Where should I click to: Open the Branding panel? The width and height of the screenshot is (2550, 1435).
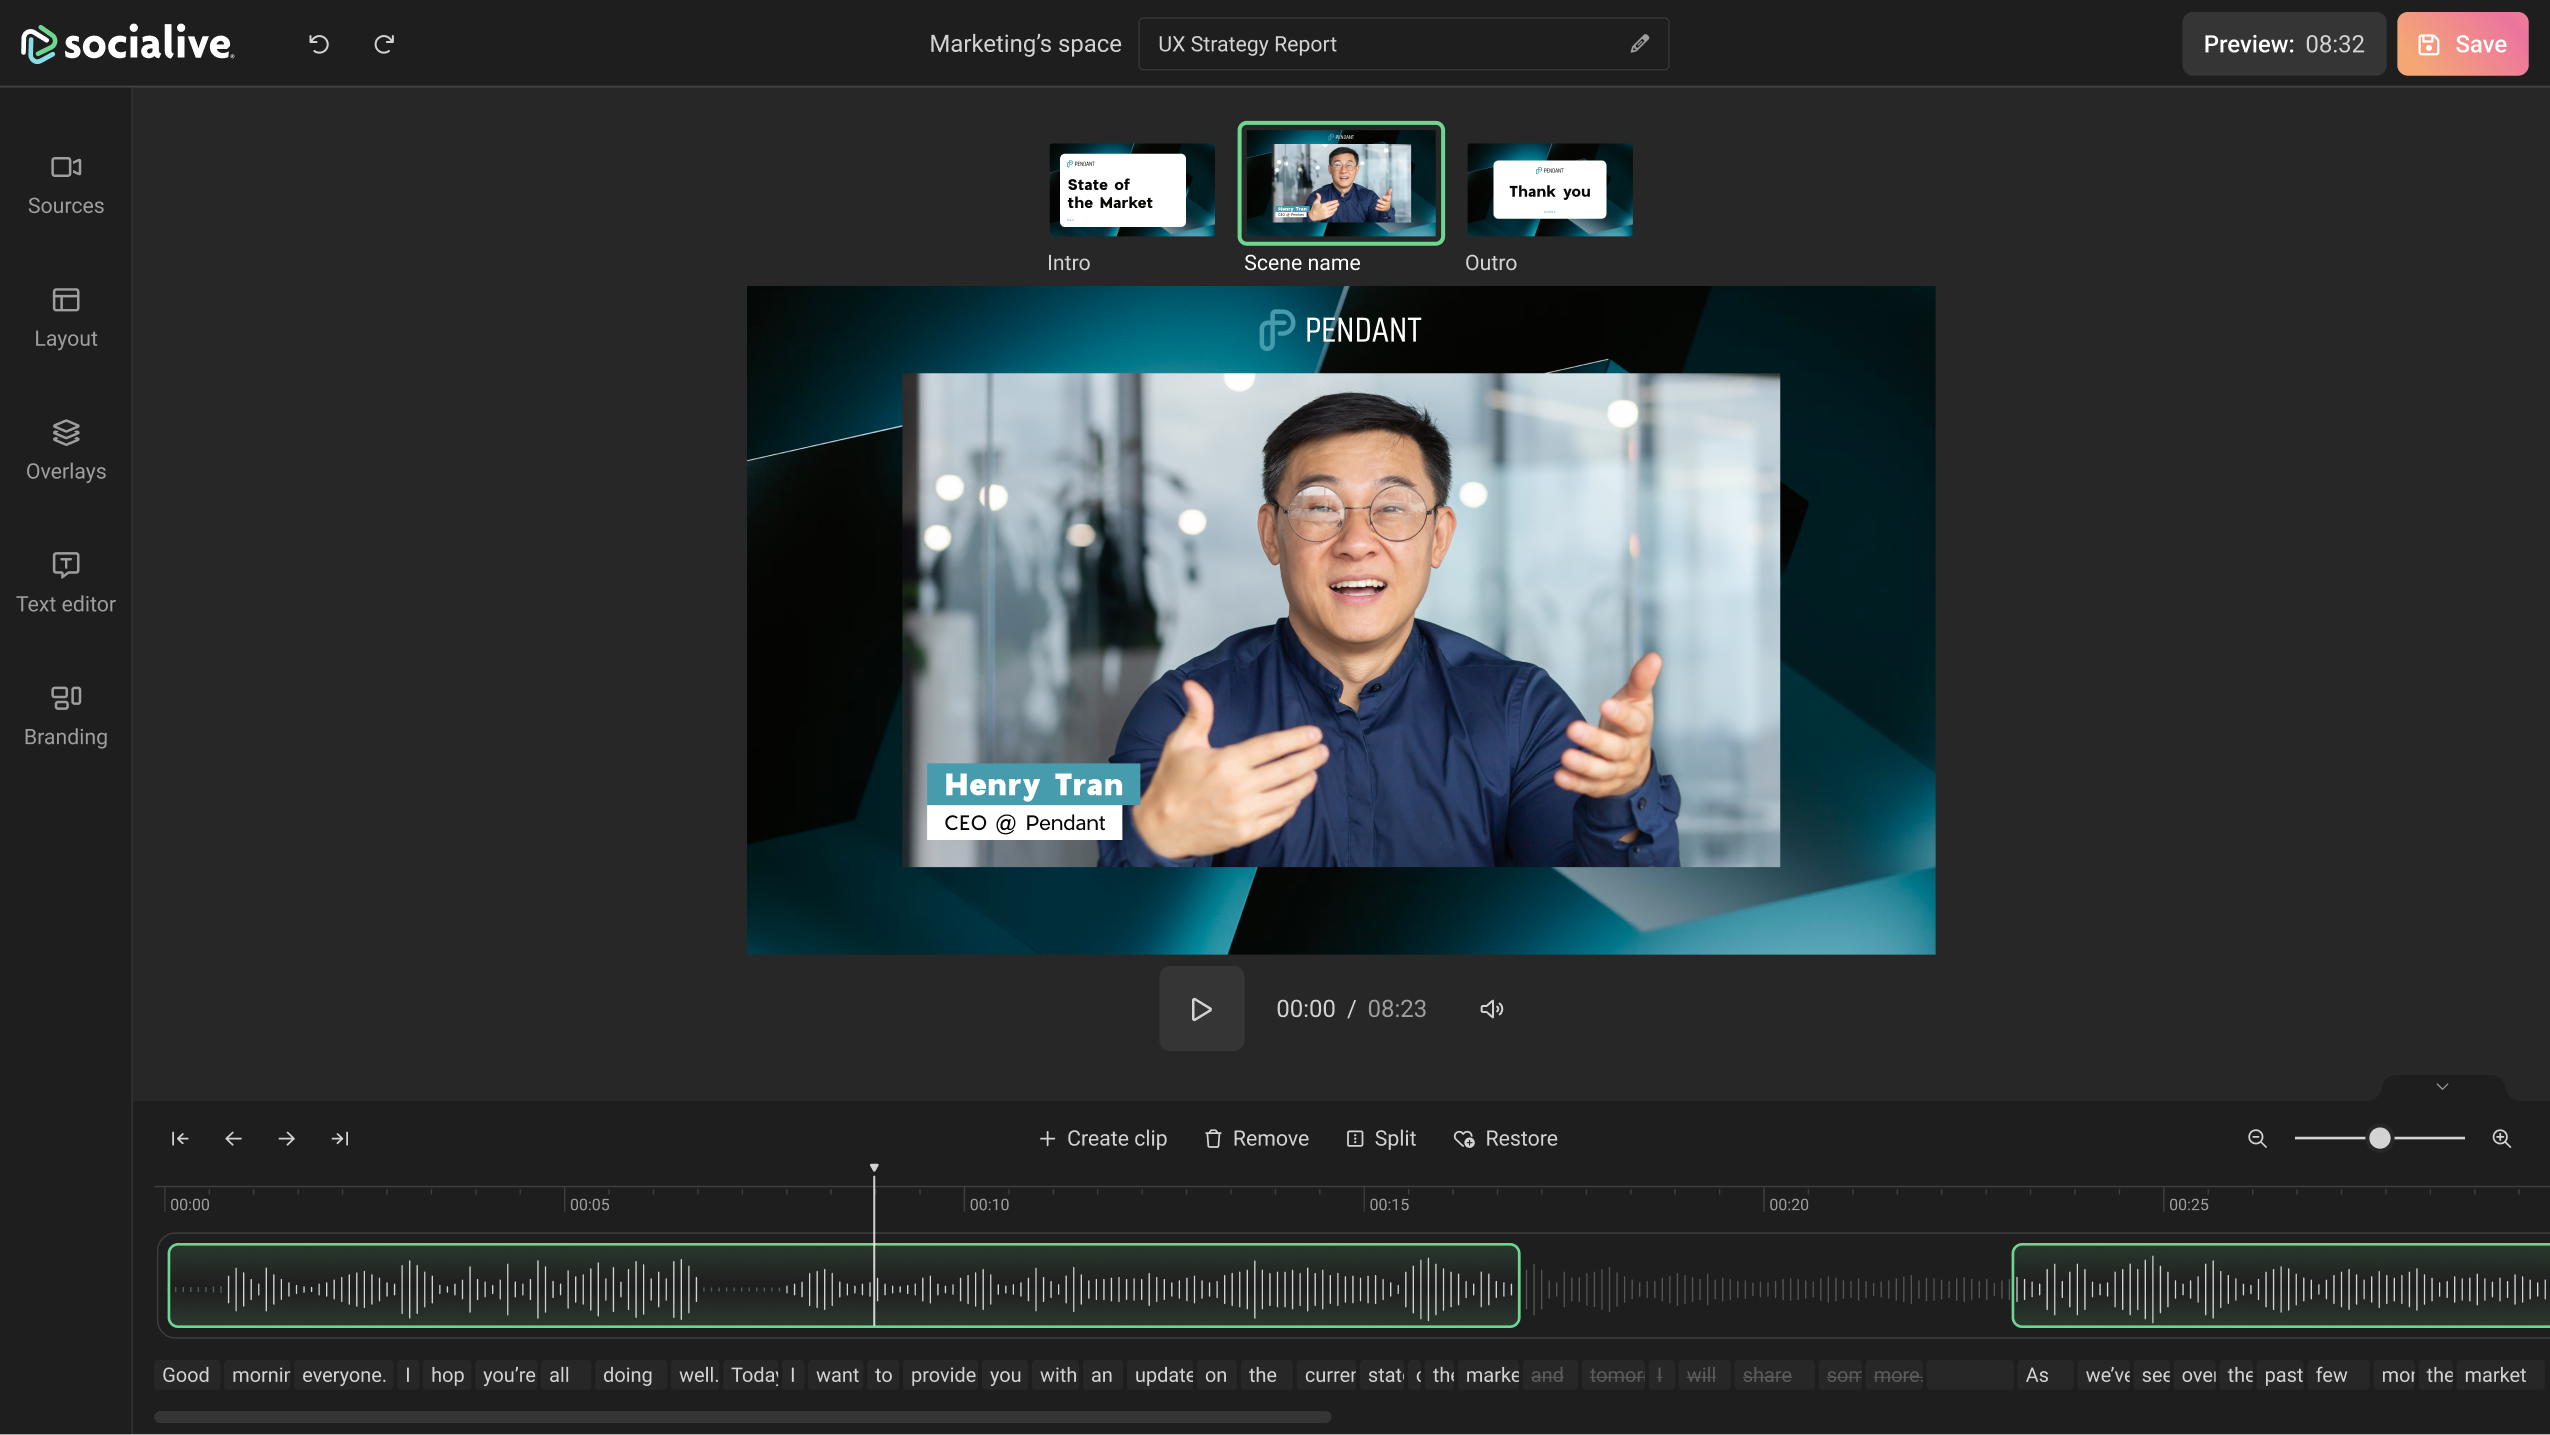coord(64,715)
